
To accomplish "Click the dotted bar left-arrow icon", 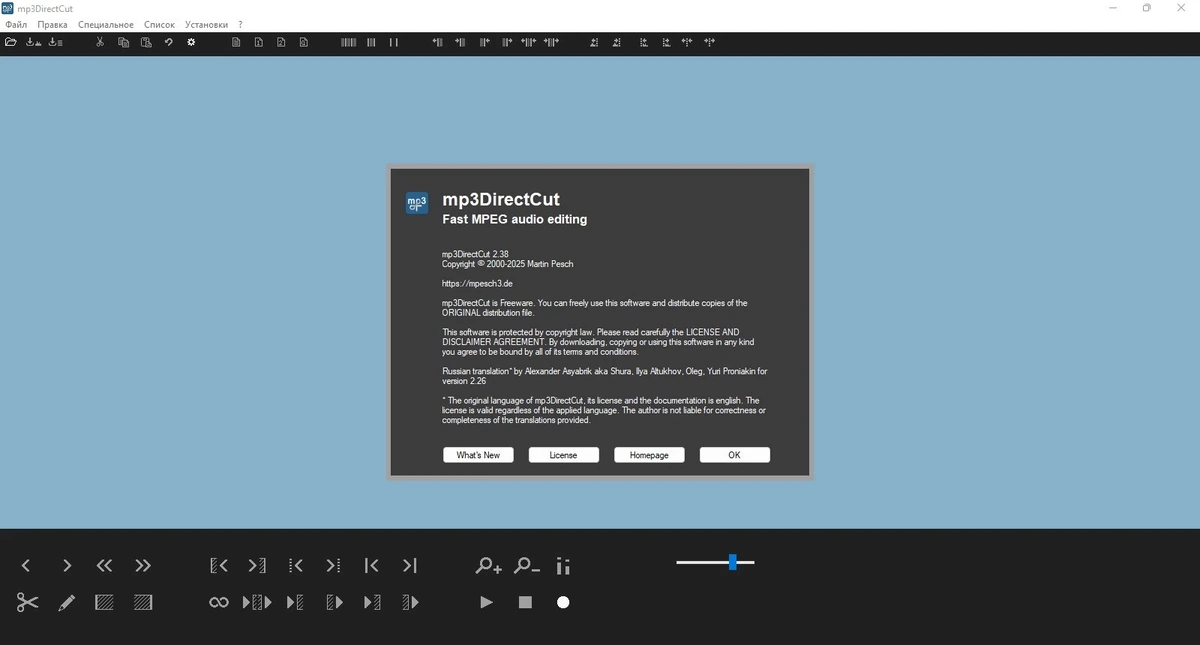I will 296,566.
